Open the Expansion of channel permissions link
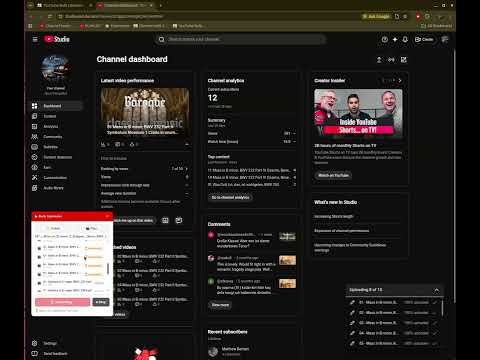 pyautogui.click(x=342, y=231)
